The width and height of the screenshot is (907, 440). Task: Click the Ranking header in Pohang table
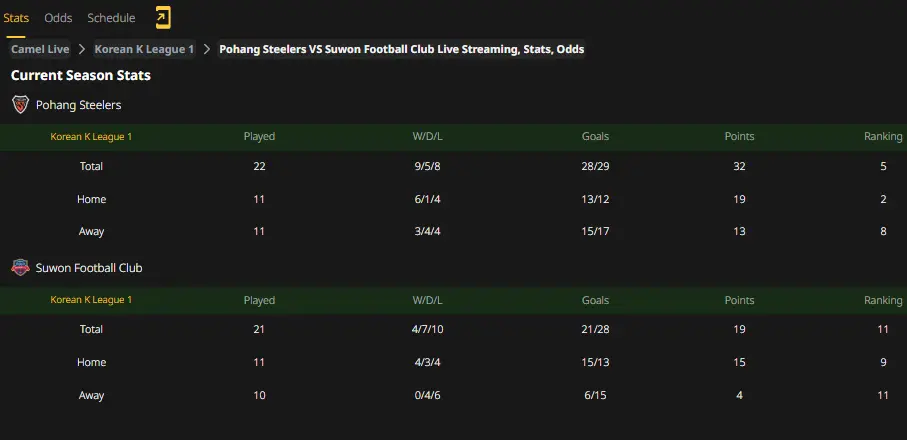(883, 136)
